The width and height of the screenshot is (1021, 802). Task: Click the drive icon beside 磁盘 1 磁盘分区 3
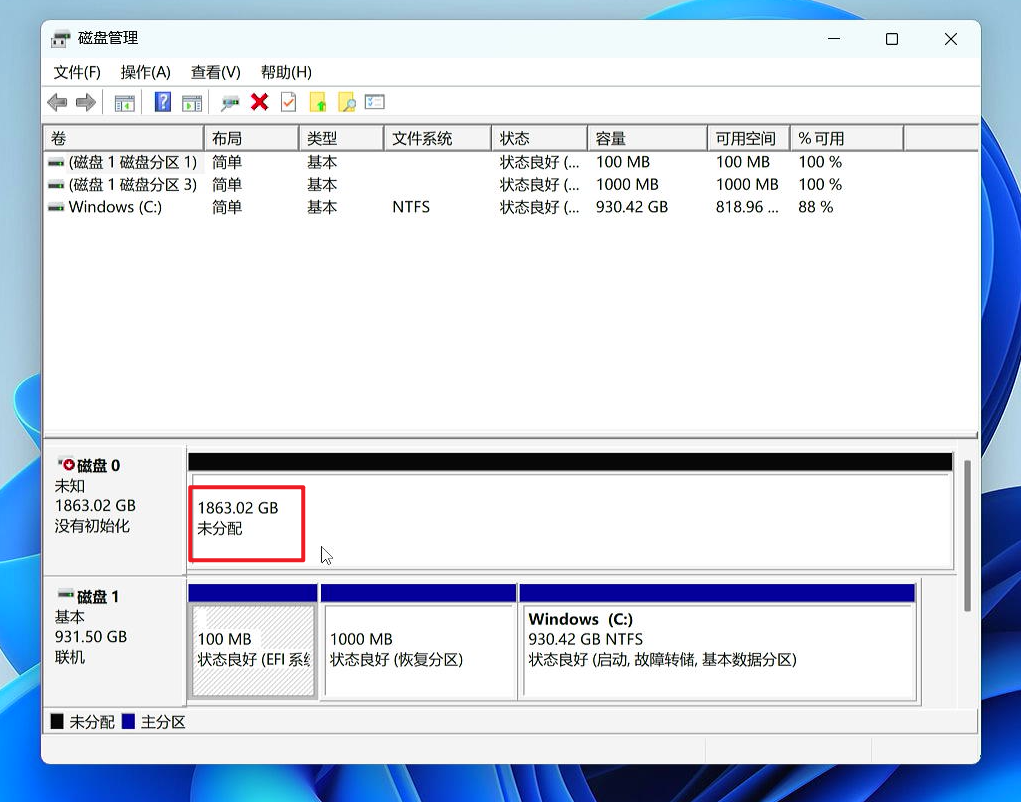point(56,186)
